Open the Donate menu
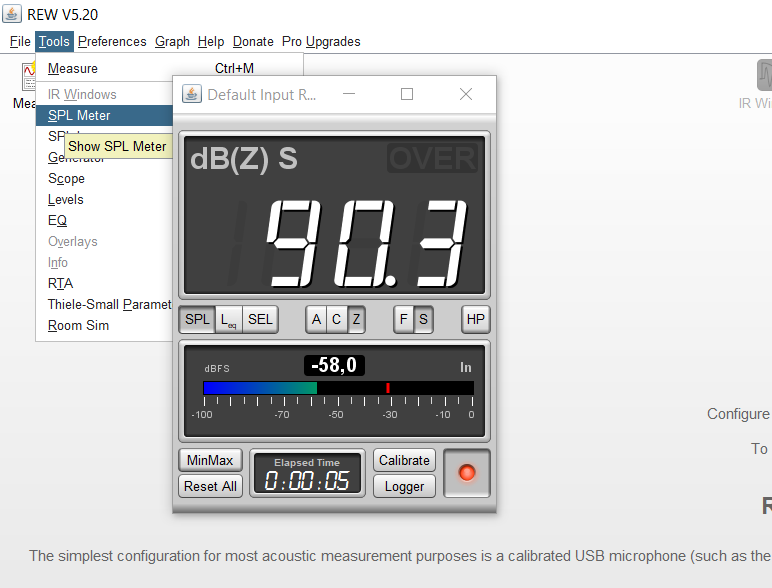This screenshot has width=772, height=588. pyautogui.click(x=253, y=41)
